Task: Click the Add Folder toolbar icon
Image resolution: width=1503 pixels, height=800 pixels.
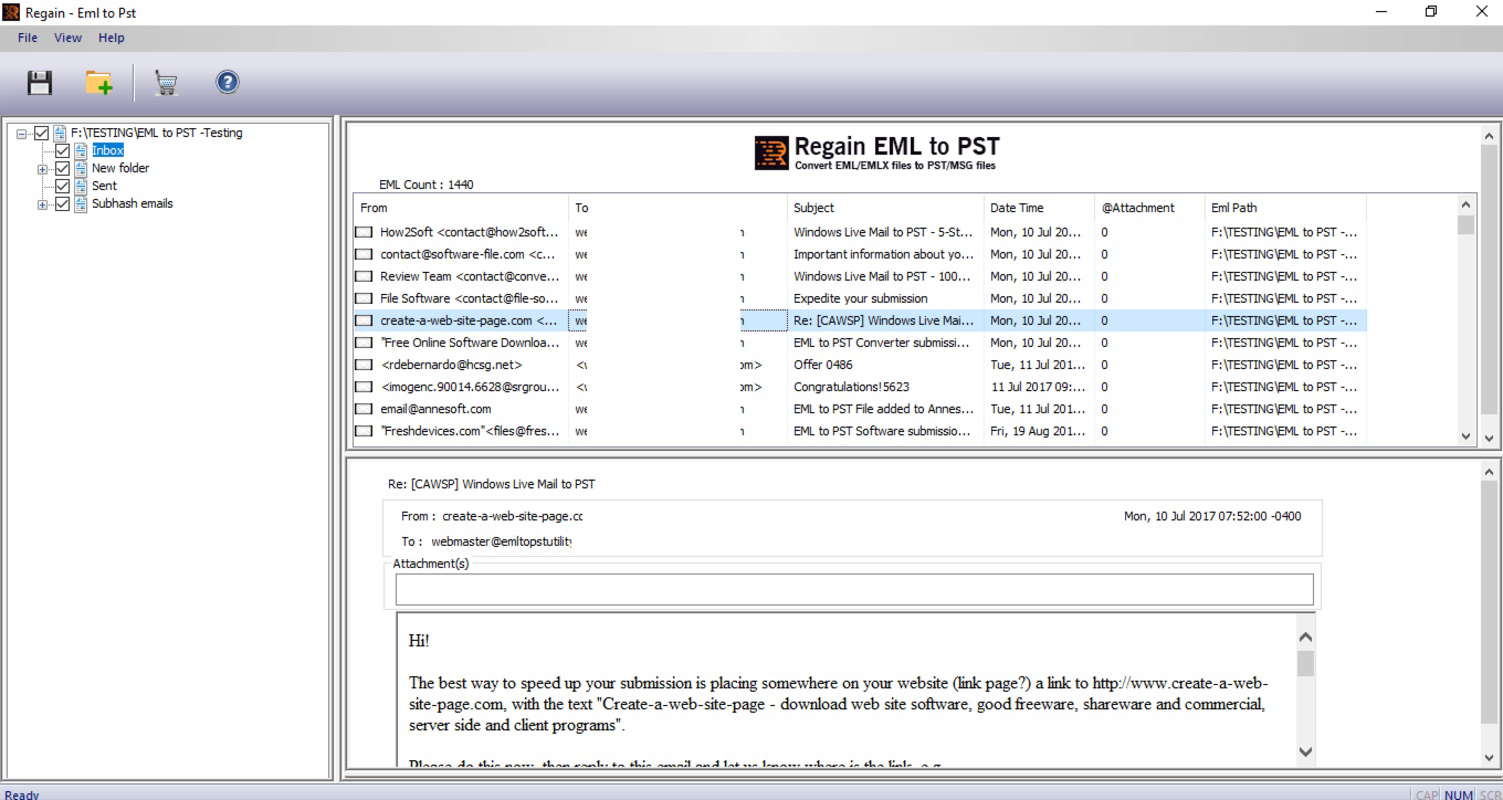Action: click(99, 82)
